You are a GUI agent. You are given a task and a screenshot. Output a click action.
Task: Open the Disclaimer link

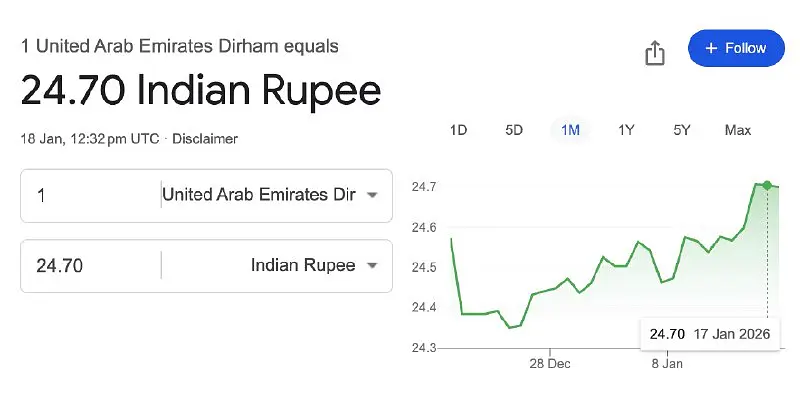click(205, 139)
